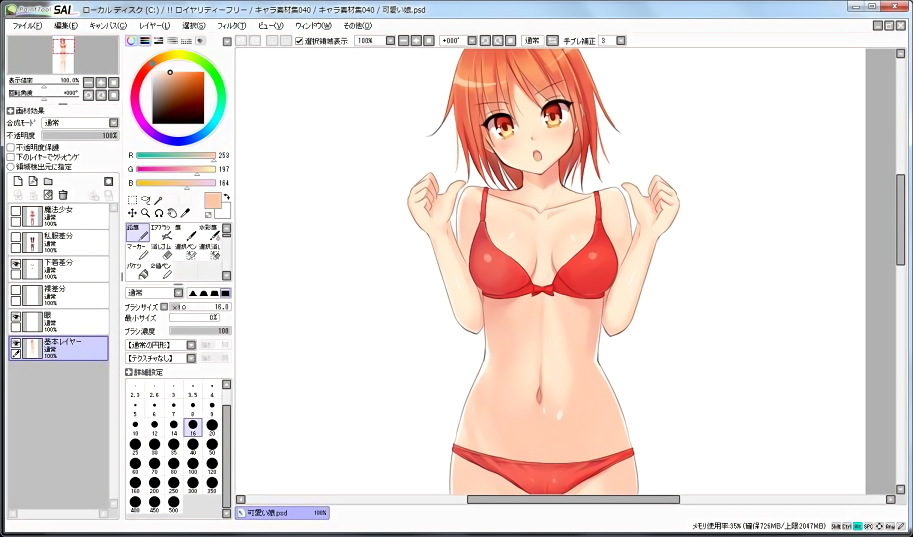Open the 合成モード blend mode dropdown

tap(113, 123)
